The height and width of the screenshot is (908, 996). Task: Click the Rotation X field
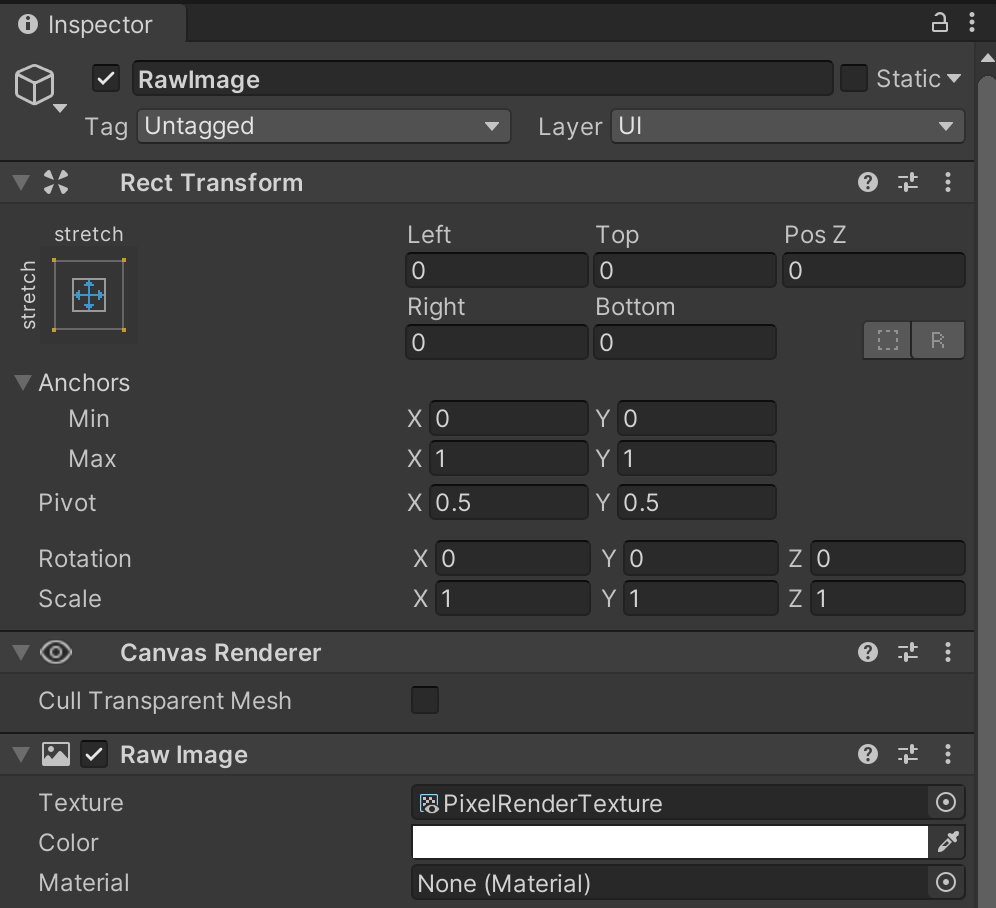[x=513, y=559]
